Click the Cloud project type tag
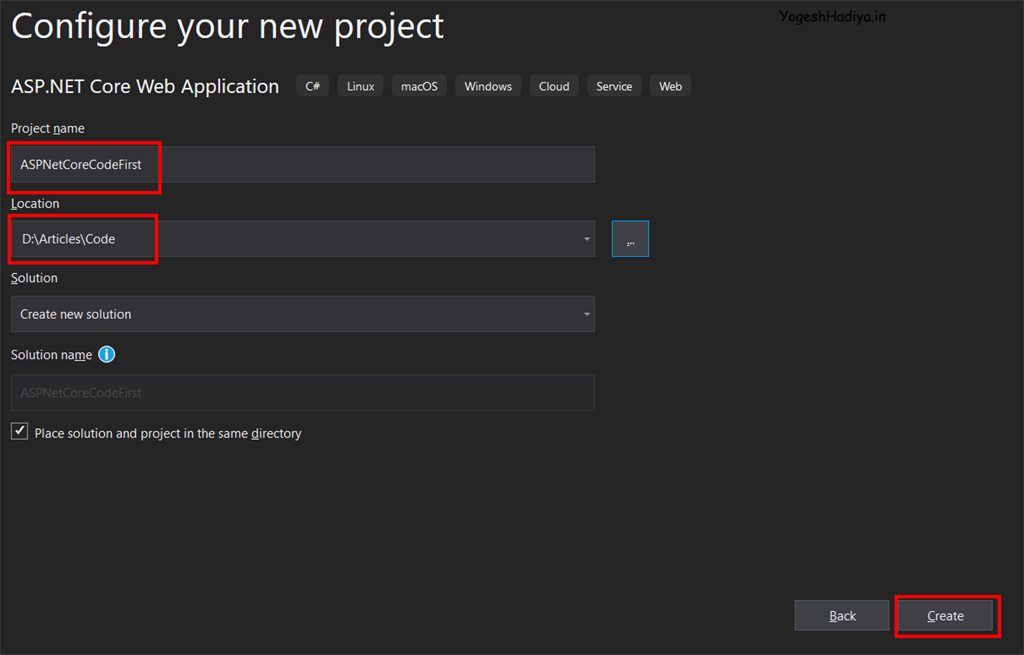Screen dimensions: 1024x655 pos(553,86)
